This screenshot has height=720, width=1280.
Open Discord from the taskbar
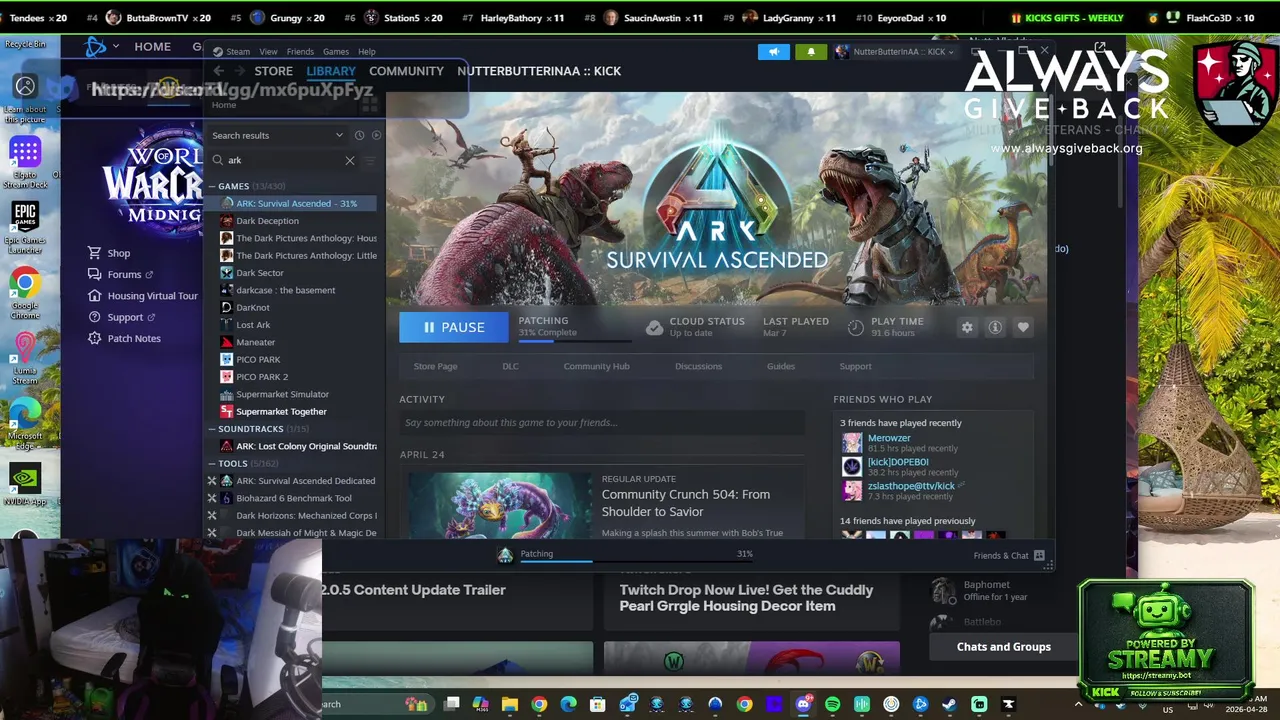coord(803,704)
